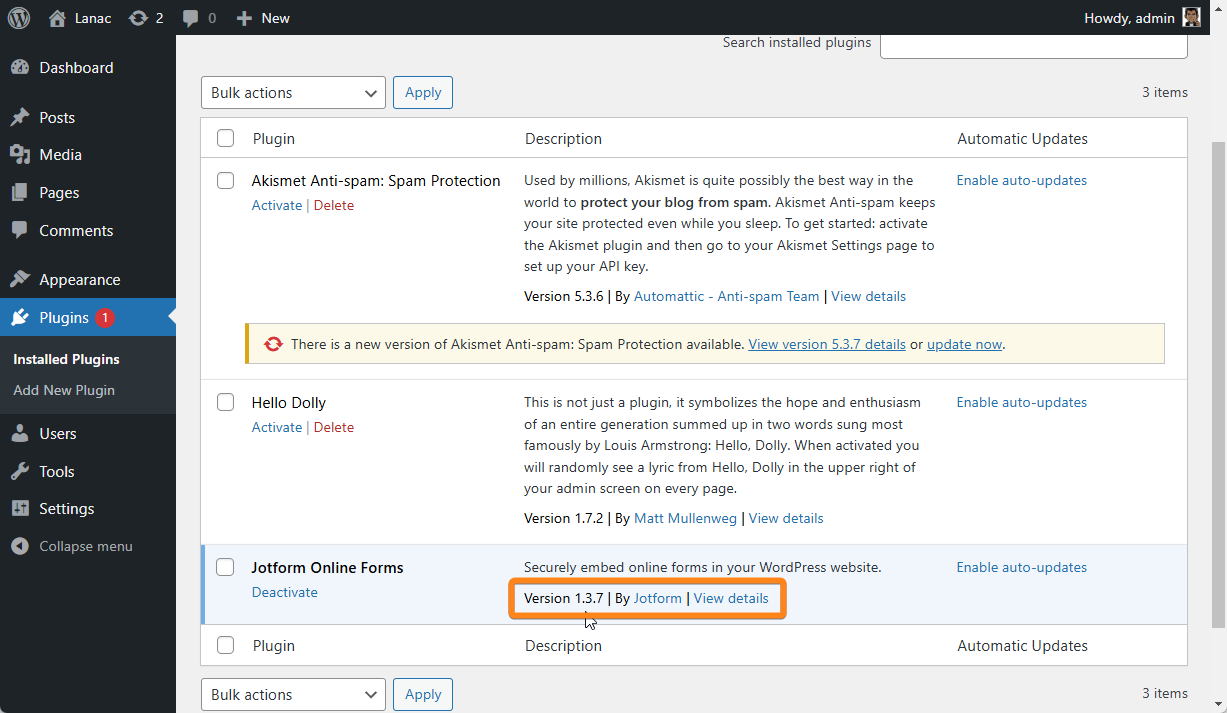Click the WordPress logo icon
1227x713 pixels.
coord(19,18)
